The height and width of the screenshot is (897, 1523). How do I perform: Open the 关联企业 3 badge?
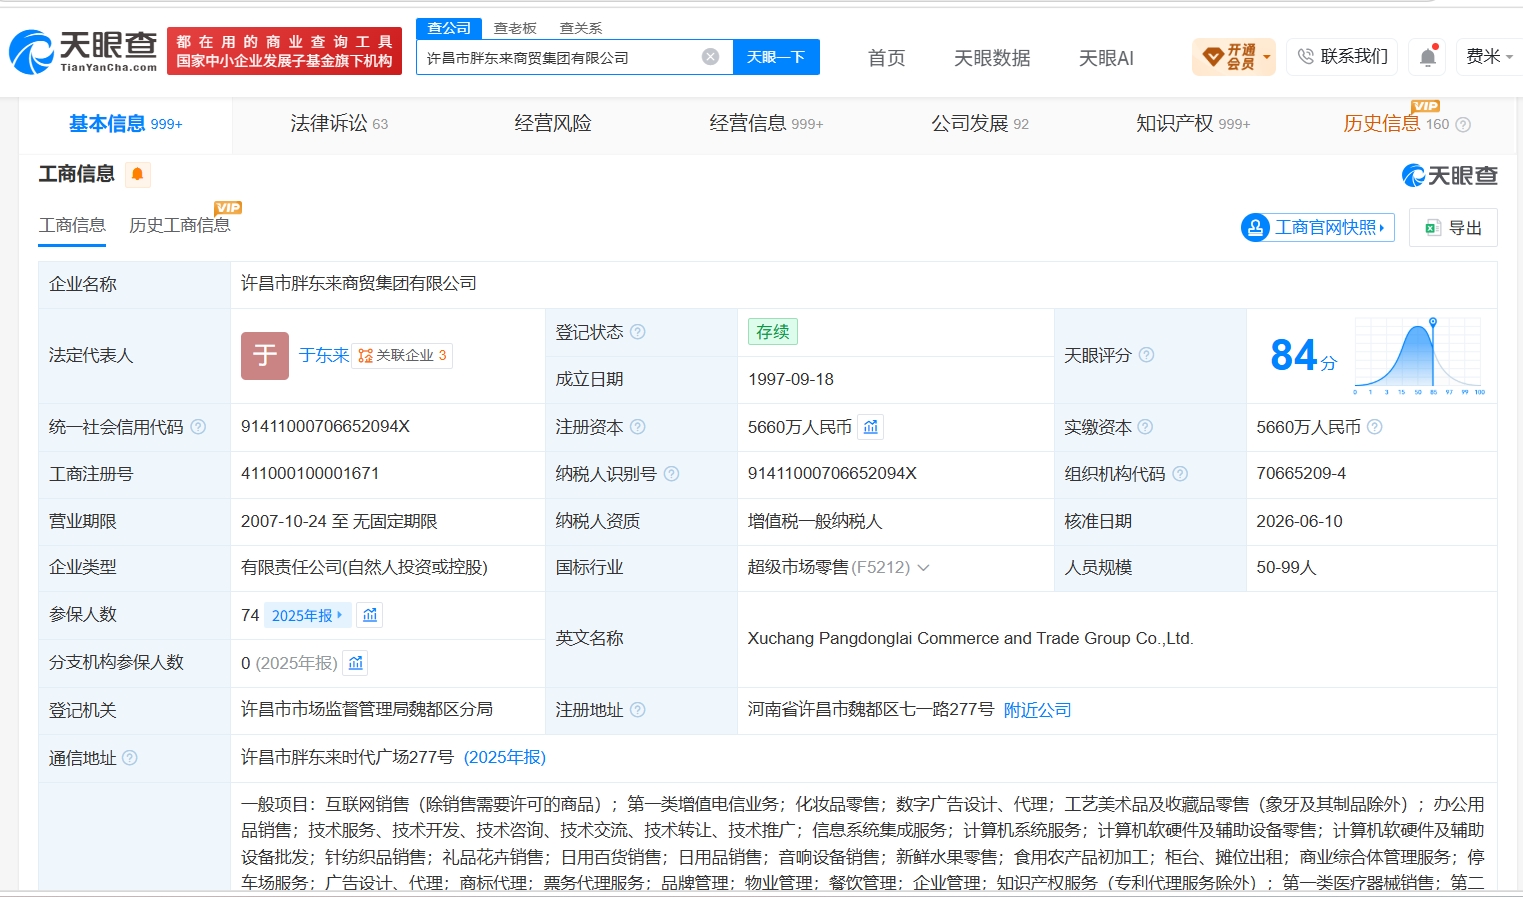[x=402, y=355]
